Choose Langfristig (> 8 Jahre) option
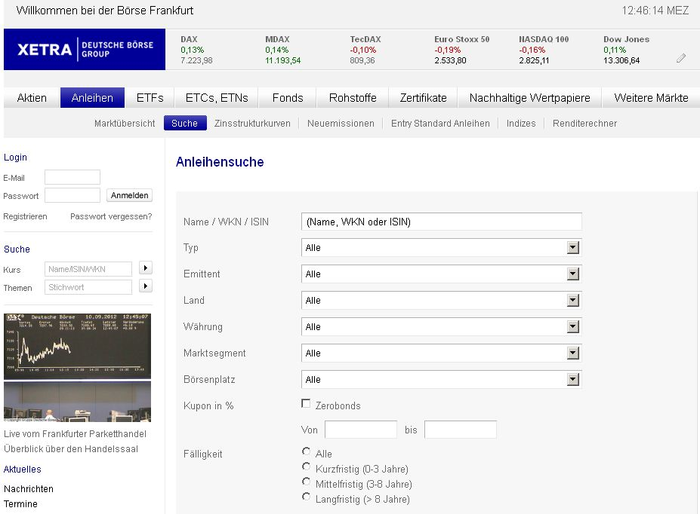This screenshot has width=700, height=514. (x=306, y=497)
